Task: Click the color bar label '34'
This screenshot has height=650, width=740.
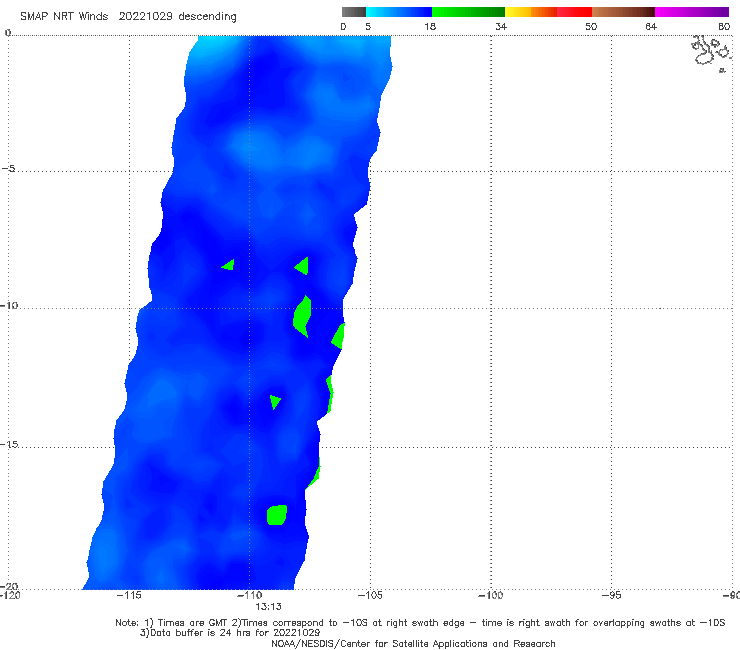Action: click(501, 26)
